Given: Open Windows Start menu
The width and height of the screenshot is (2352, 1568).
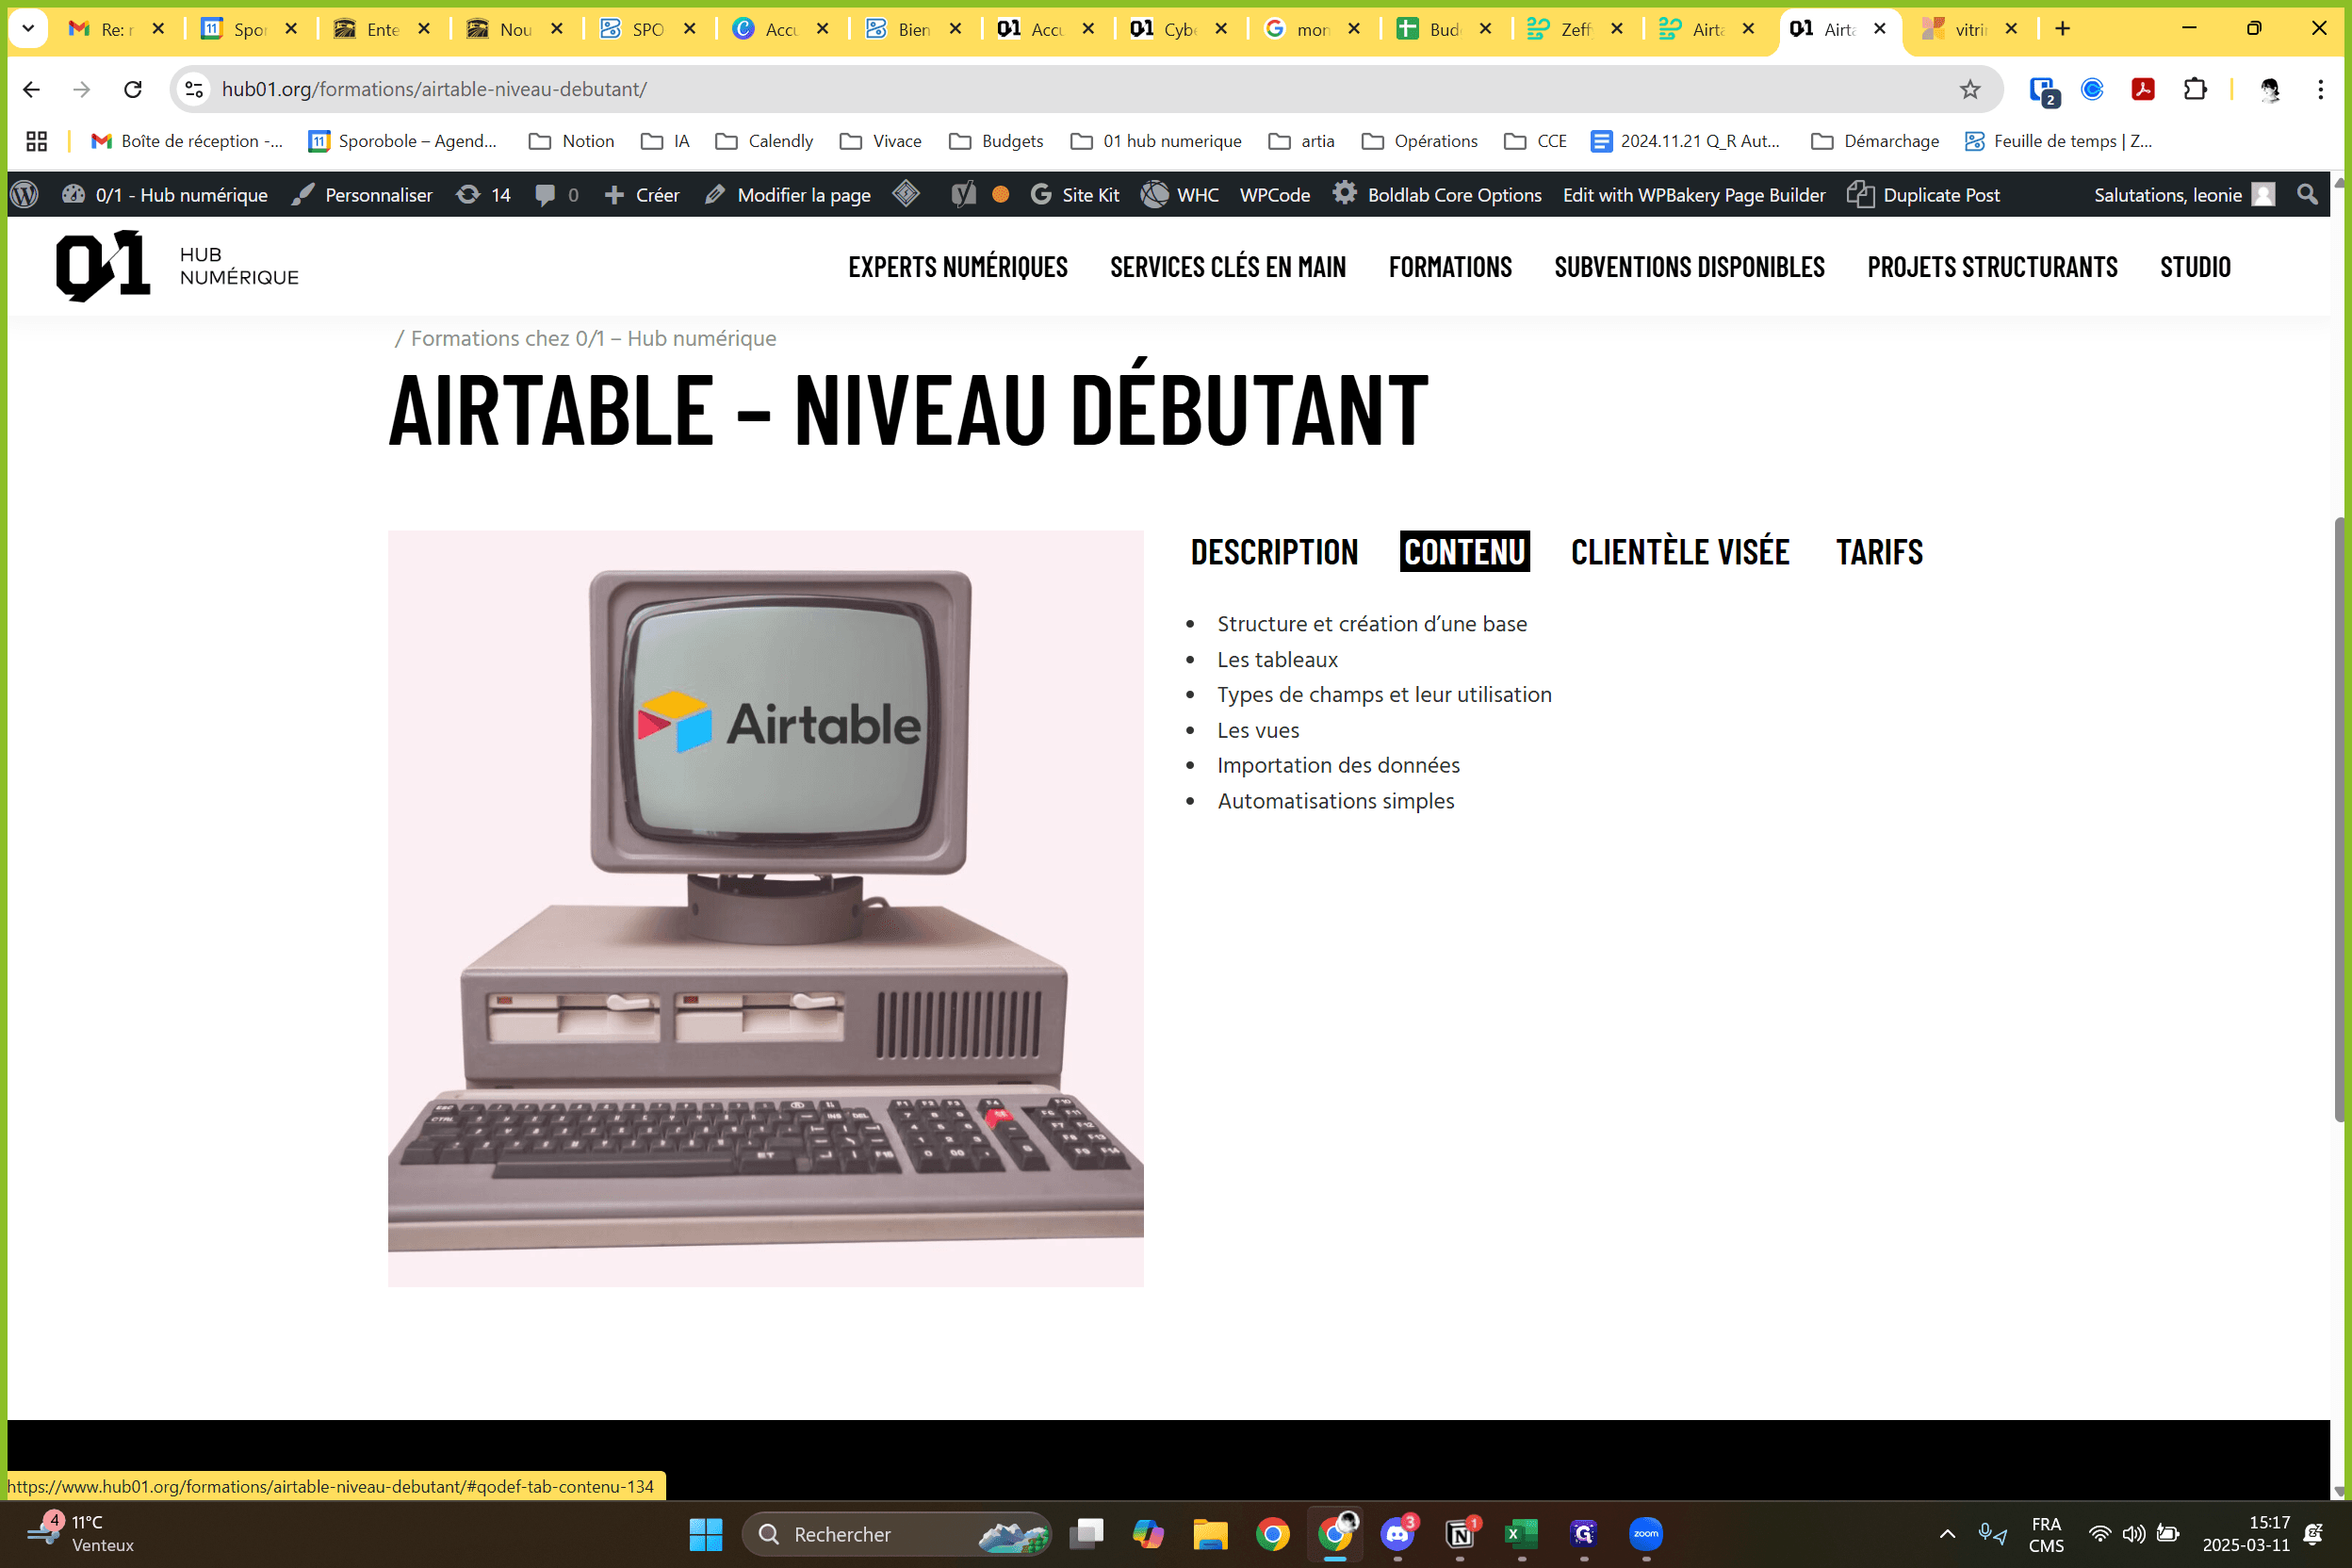Looking at the screenshot, I should (706, 1533).
